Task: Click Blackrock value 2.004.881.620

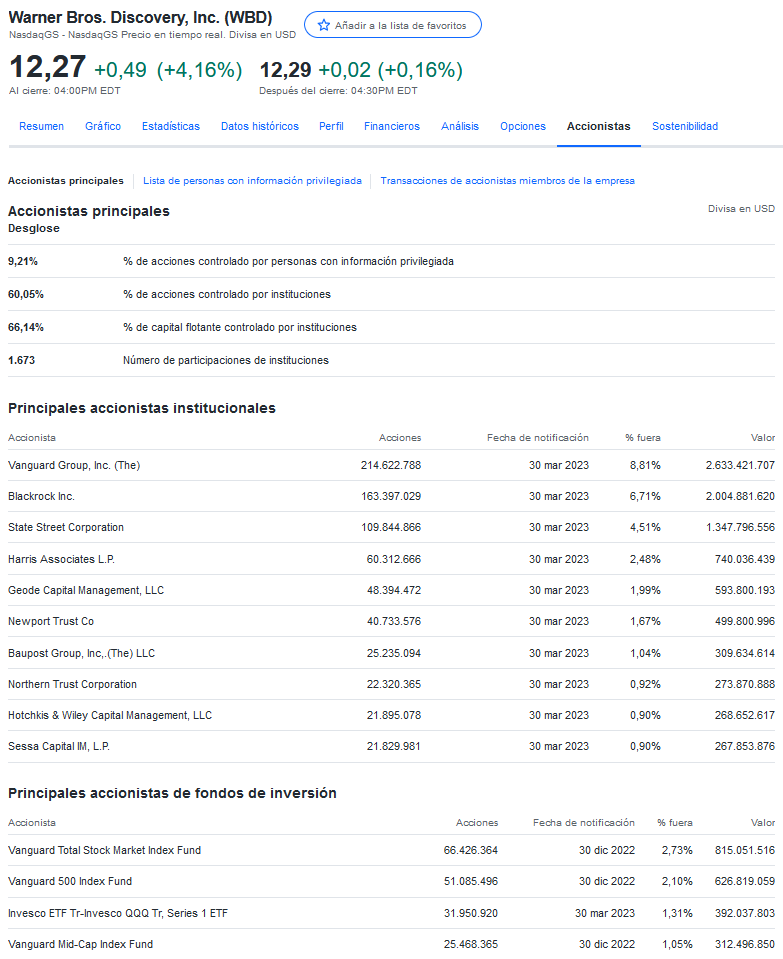Action: 740,496
